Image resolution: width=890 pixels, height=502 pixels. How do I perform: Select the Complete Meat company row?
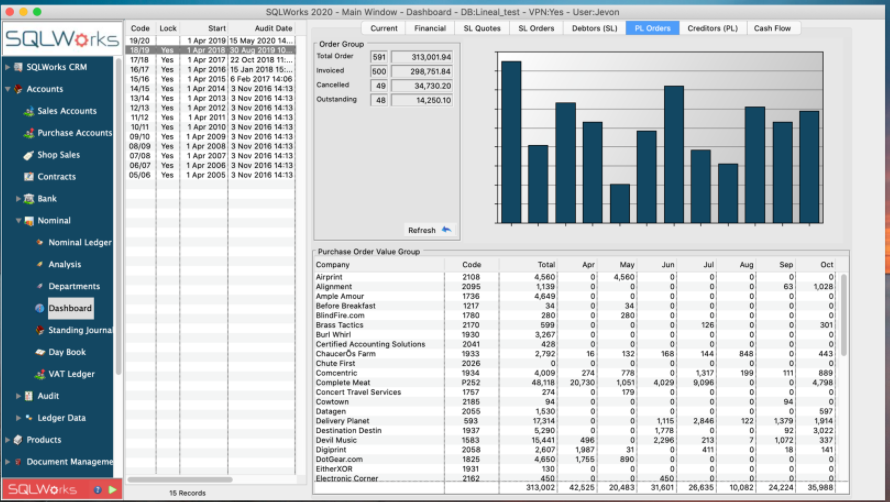click(576, 383)
